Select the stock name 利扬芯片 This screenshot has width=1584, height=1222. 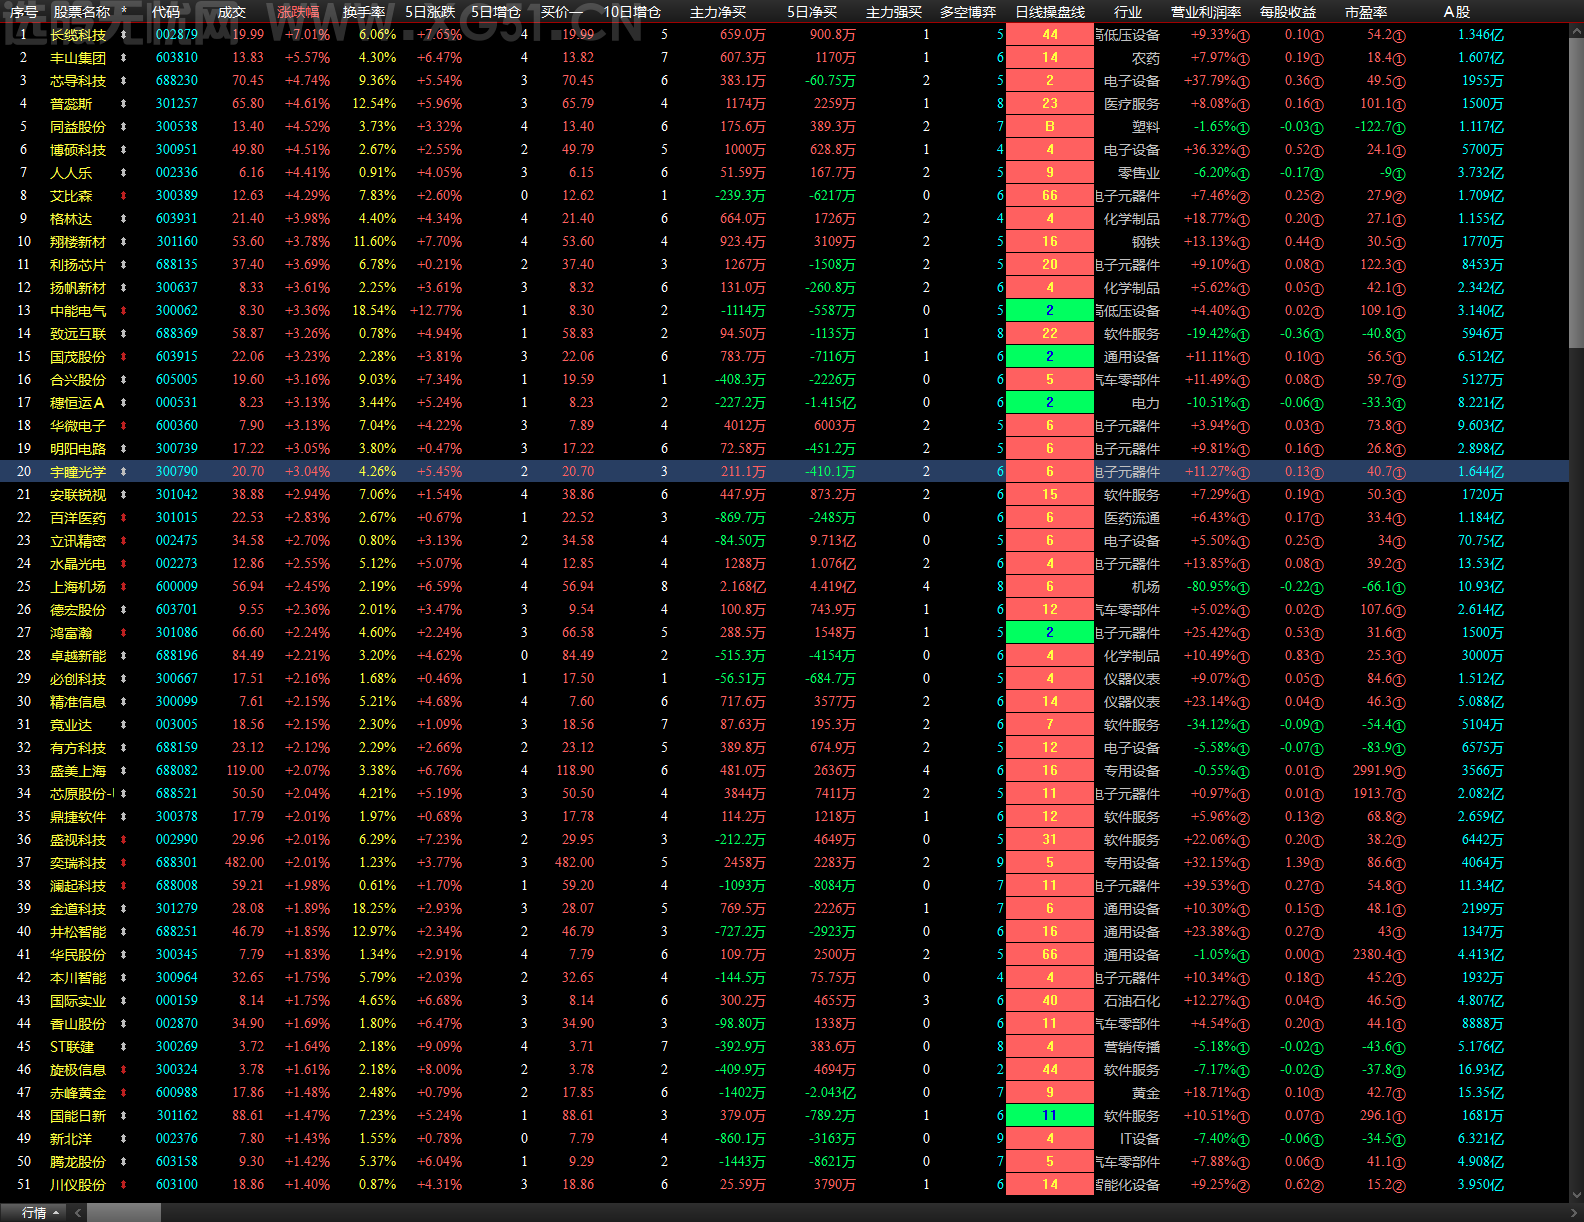(x=78, y=265)
